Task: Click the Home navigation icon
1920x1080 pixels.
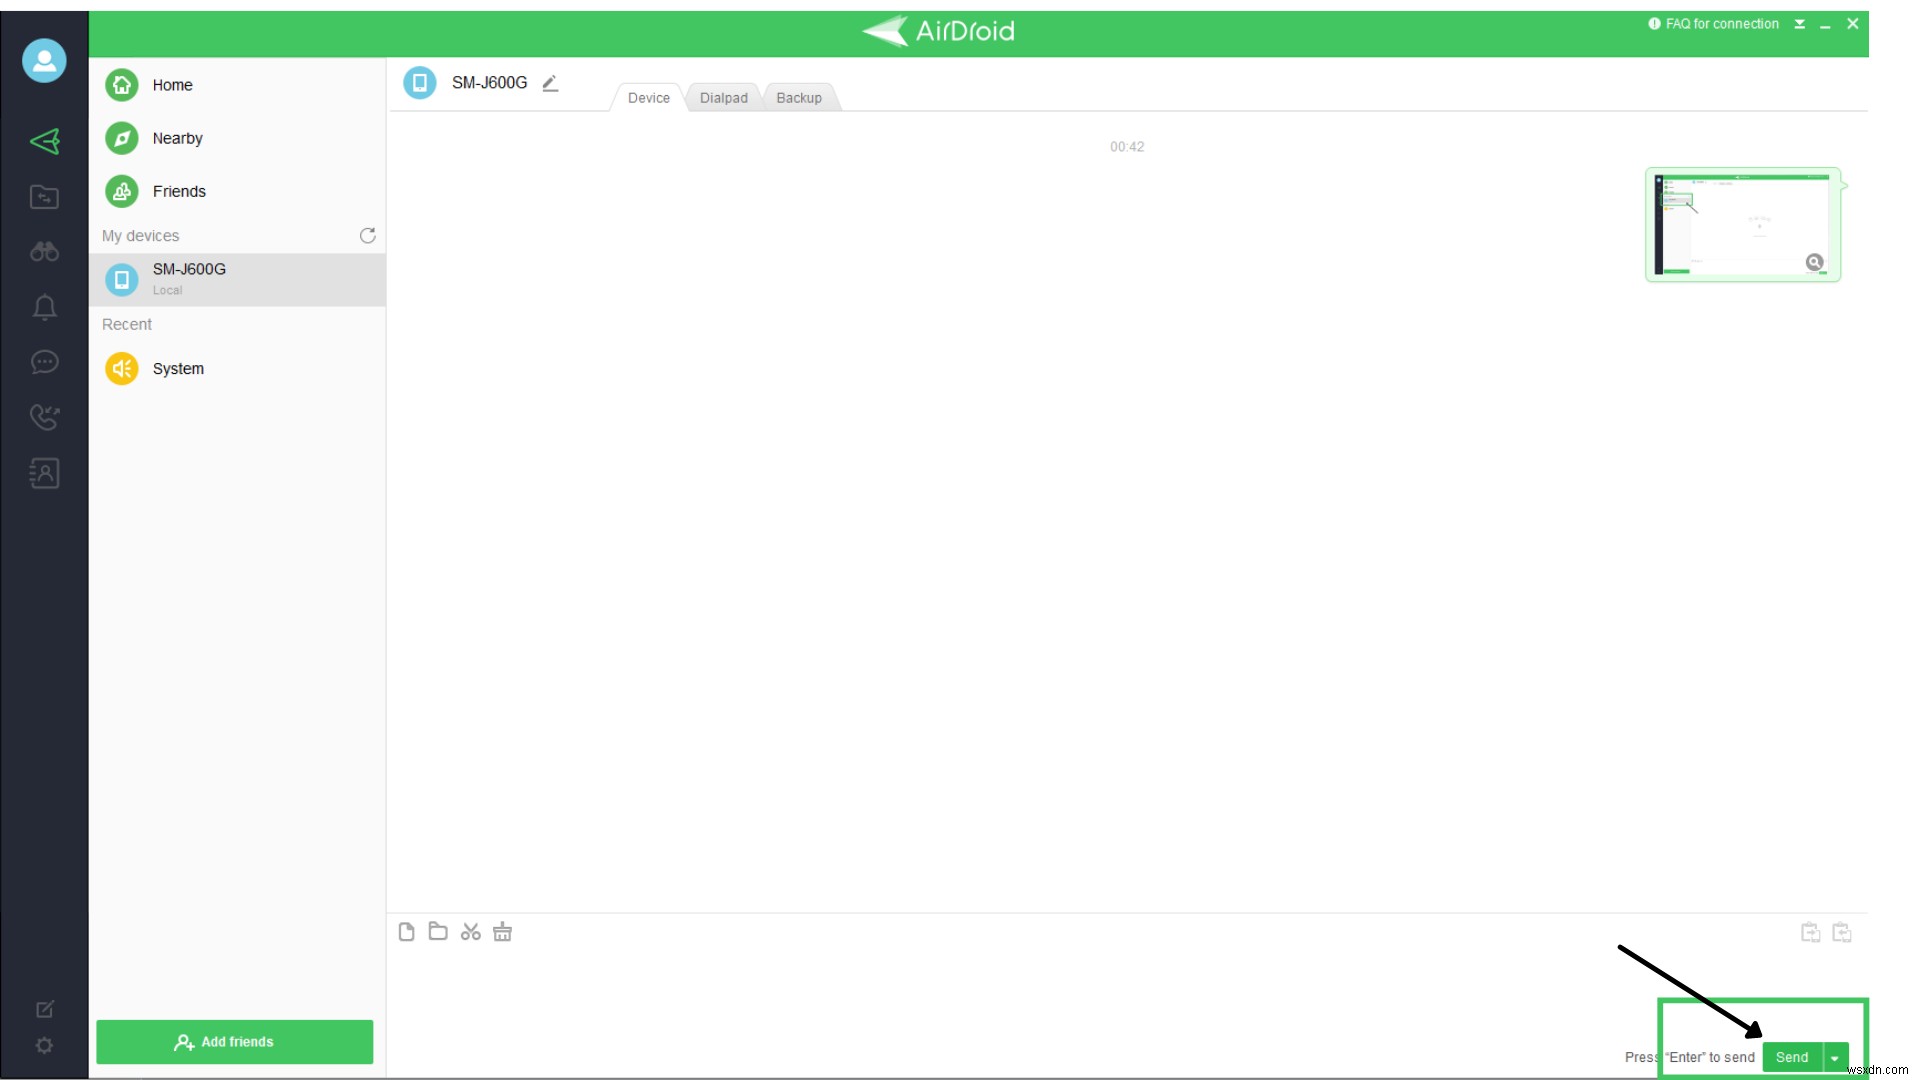Action: point(123,84)
